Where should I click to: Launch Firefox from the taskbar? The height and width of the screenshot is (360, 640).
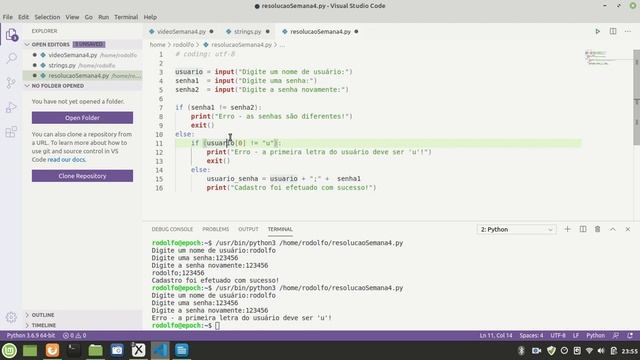pos(52,350)
